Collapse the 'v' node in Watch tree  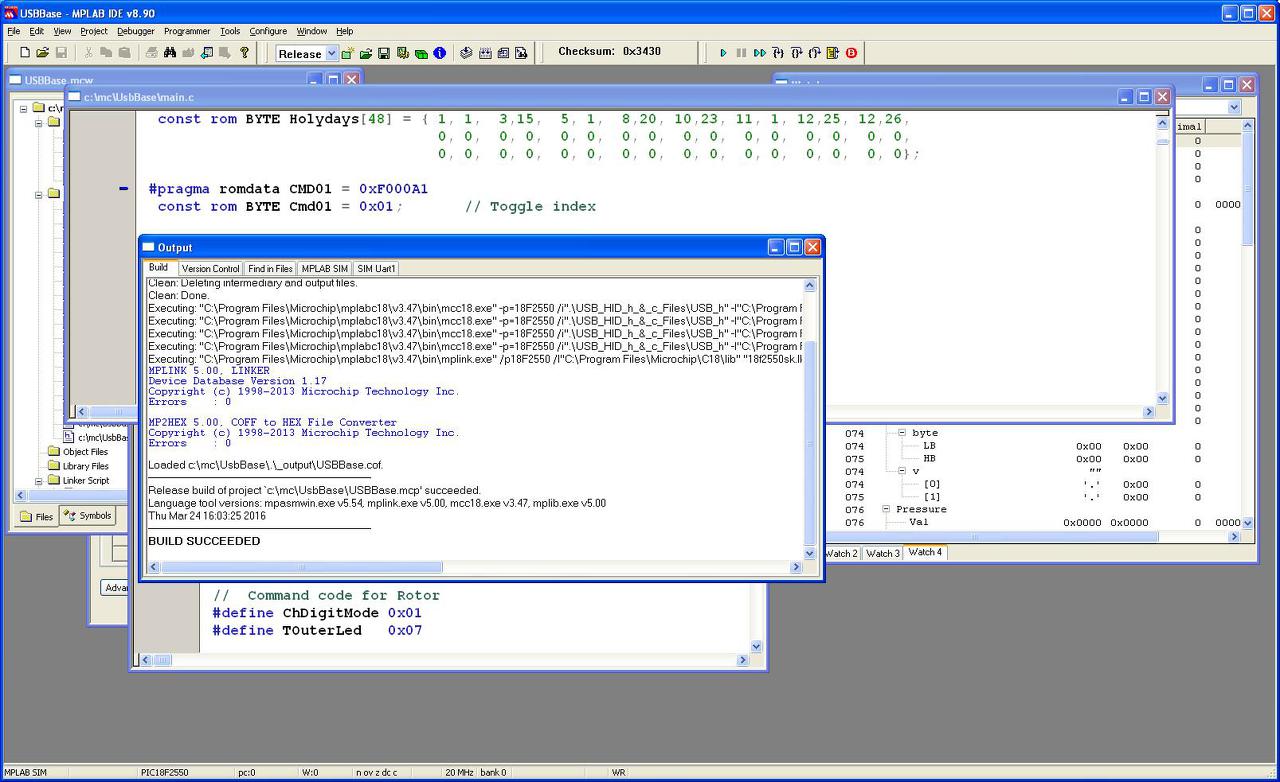coord(901,471)
